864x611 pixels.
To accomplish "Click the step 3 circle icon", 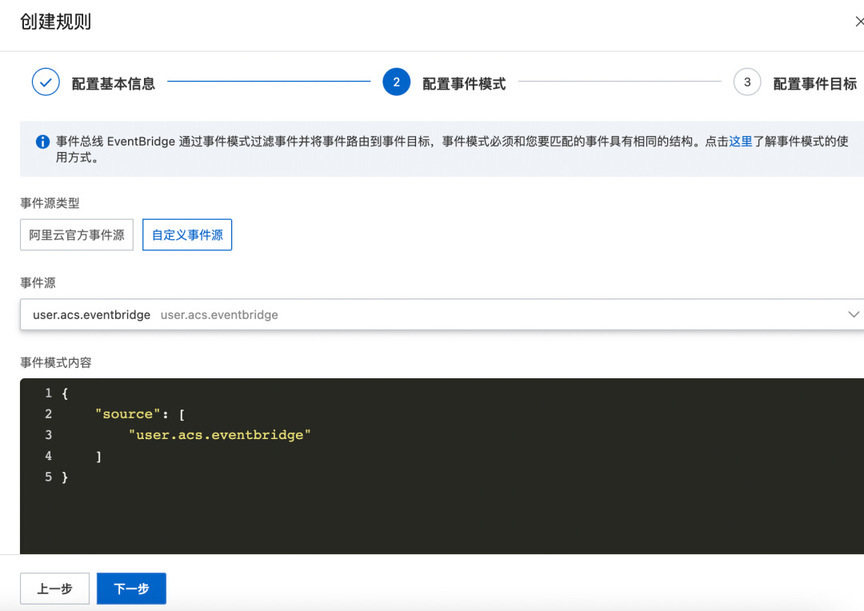I will pos(747,82).
